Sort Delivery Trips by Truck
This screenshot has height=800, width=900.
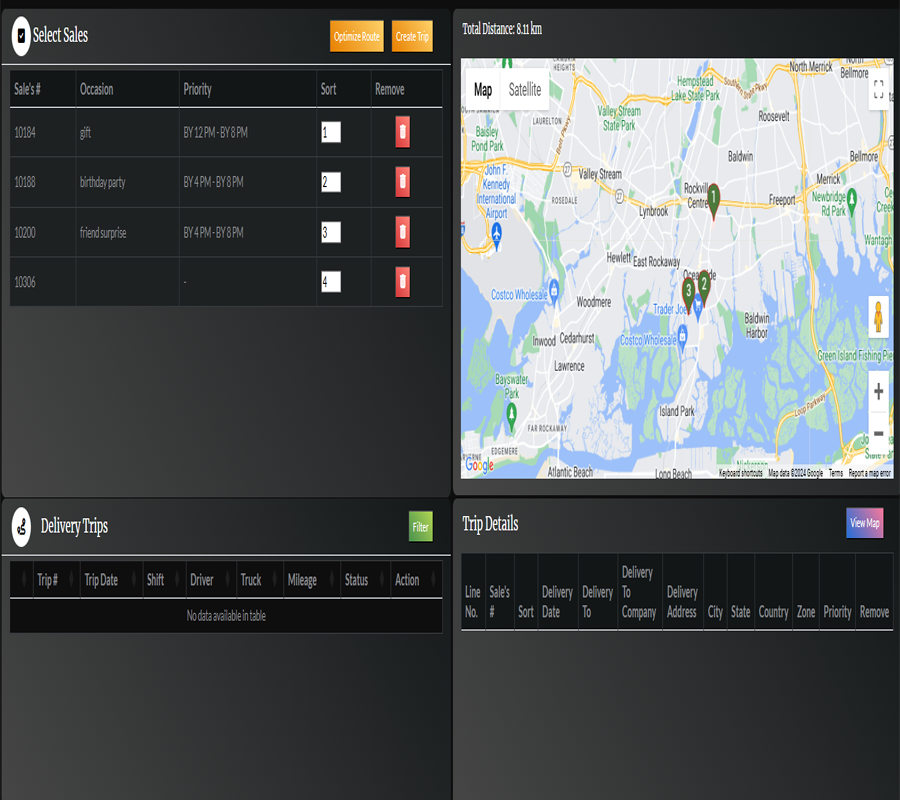259,580
